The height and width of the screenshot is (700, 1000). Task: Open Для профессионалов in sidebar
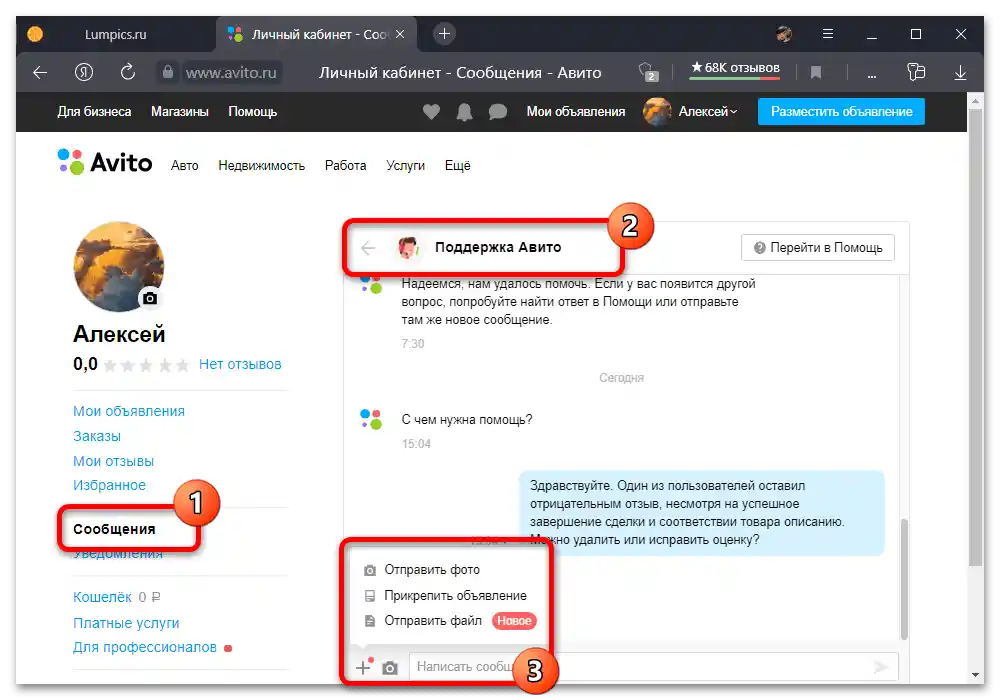145,647
